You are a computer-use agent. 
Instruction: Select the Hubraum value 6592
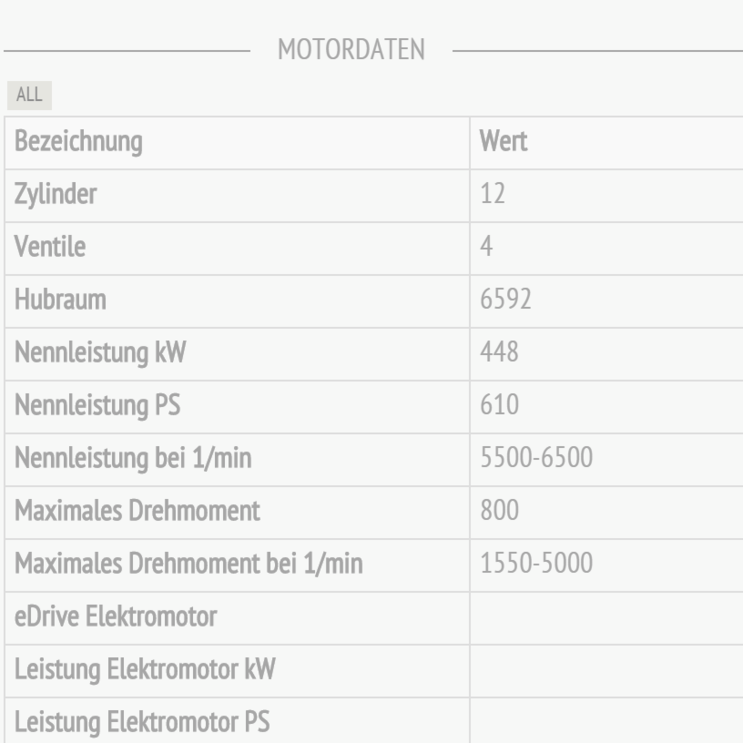(506, 301)
